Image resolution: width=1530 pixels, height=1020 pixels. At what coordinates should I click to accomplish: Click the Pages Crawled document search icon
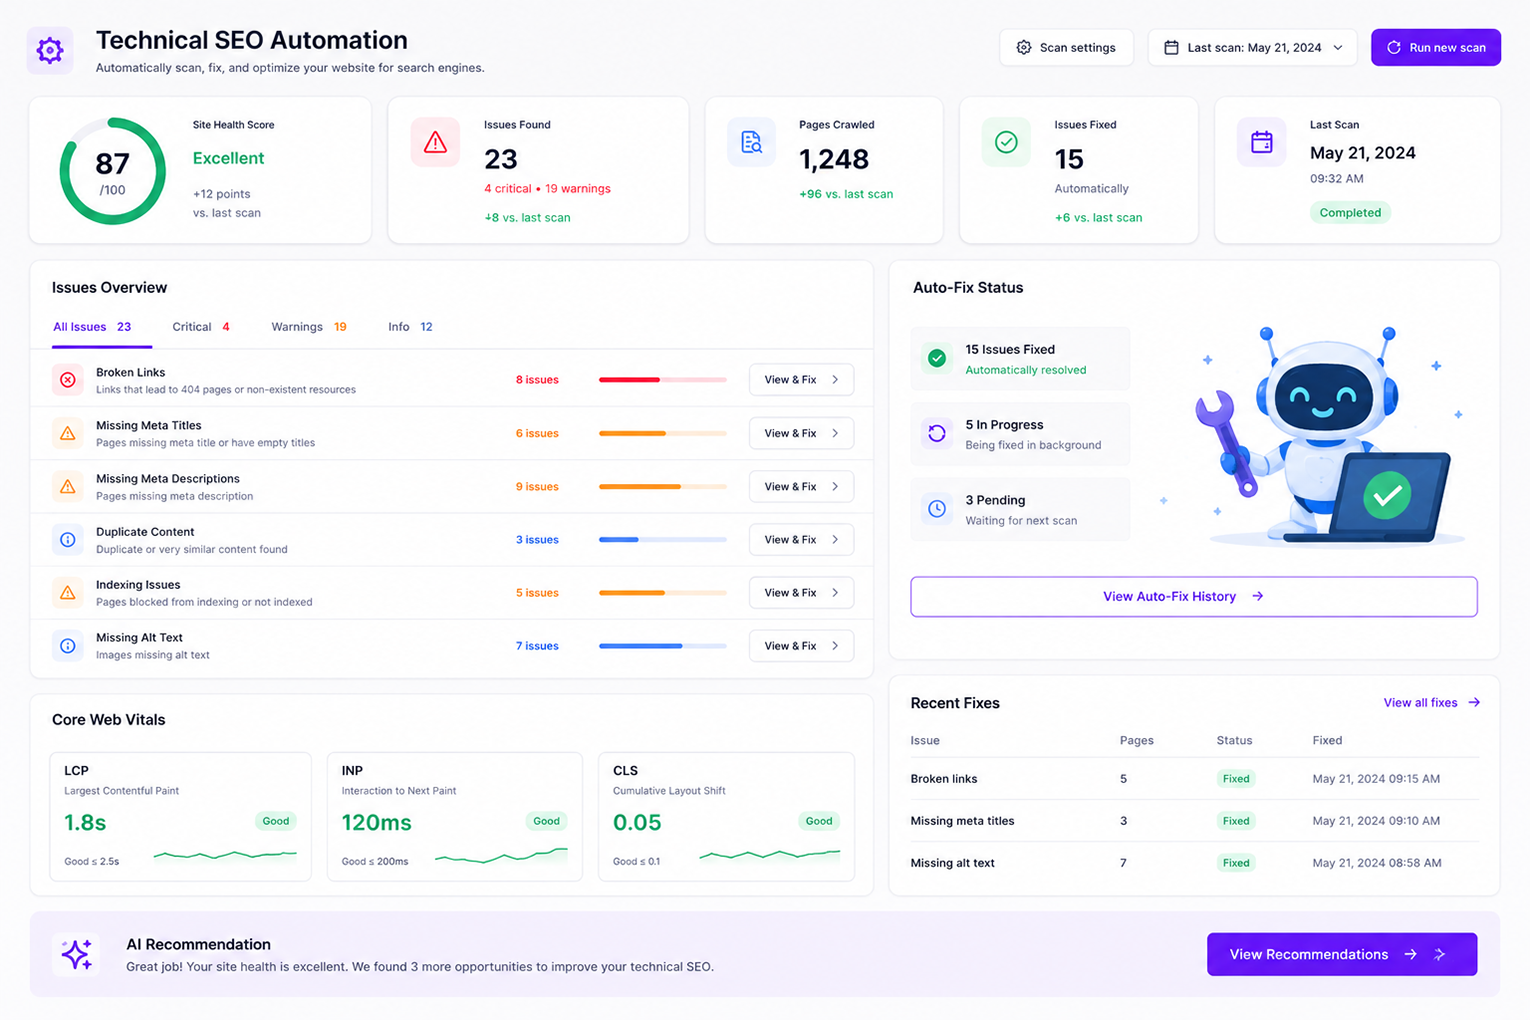coord(751,142)
